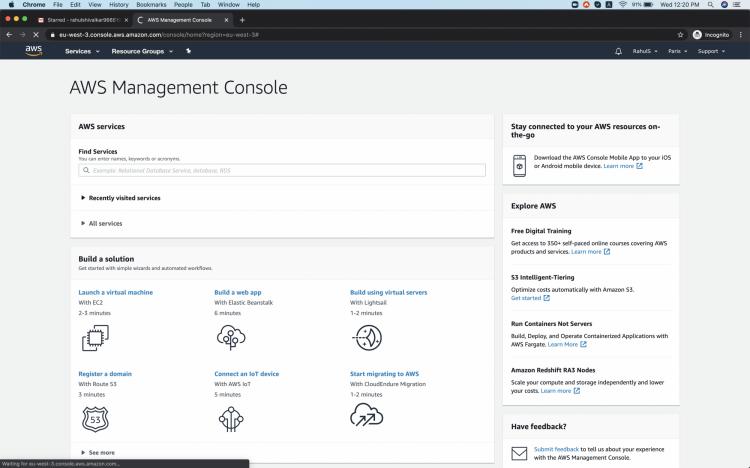Viewport: 750px width, 468px height.
Task: Click the CloudEndure migration cloud icon
Action: pyautogui.click(x=366, y=415)
